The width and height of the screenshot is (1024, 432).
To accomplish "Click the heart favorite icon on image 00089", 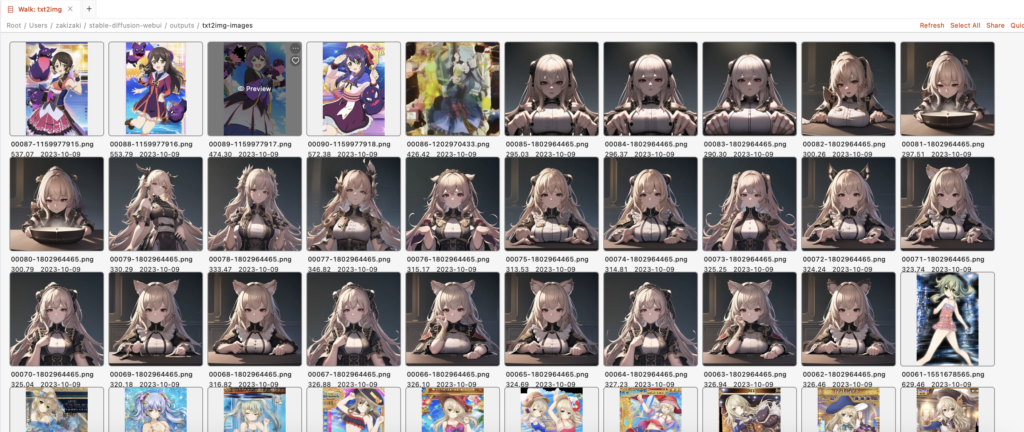I will pos(295,61).
